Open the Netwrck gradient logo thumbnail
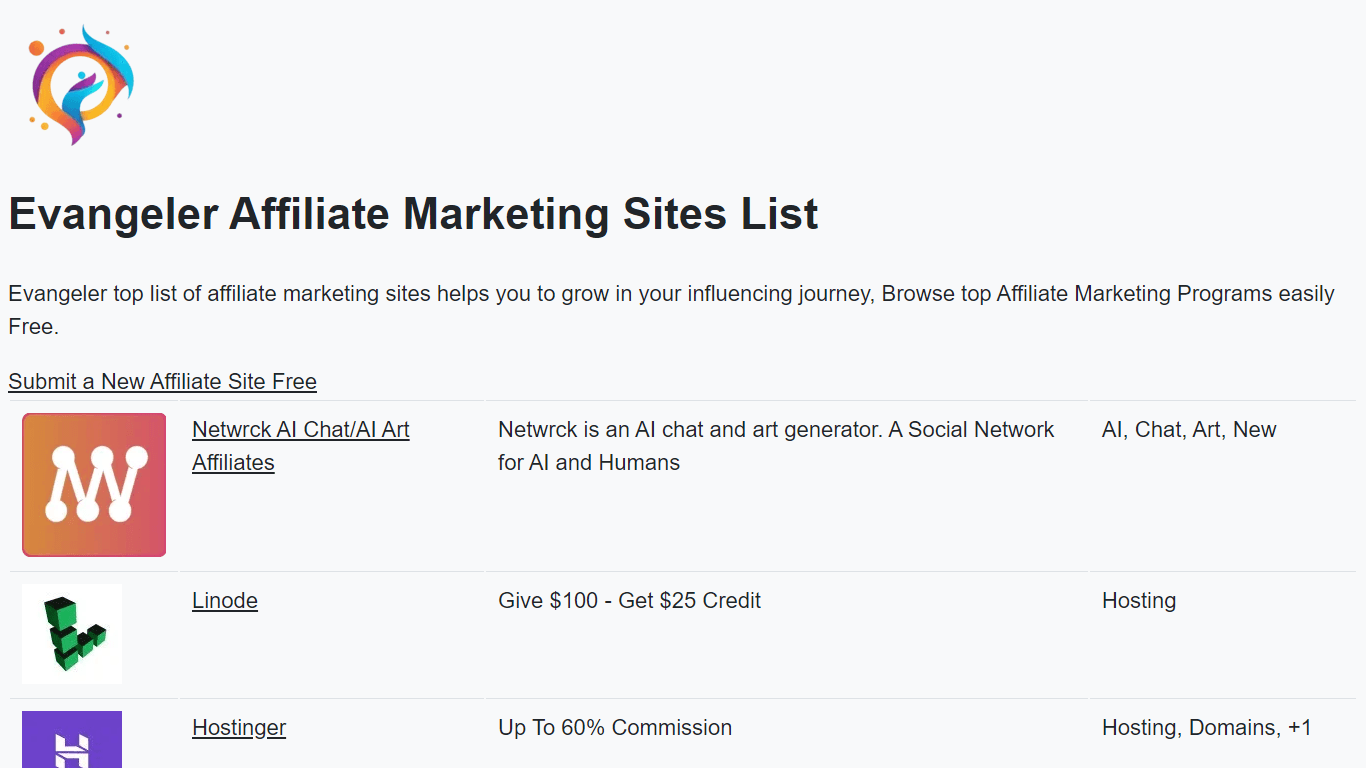The height and width of the screenshot is (768, 1366). click(x=94, y=485)
